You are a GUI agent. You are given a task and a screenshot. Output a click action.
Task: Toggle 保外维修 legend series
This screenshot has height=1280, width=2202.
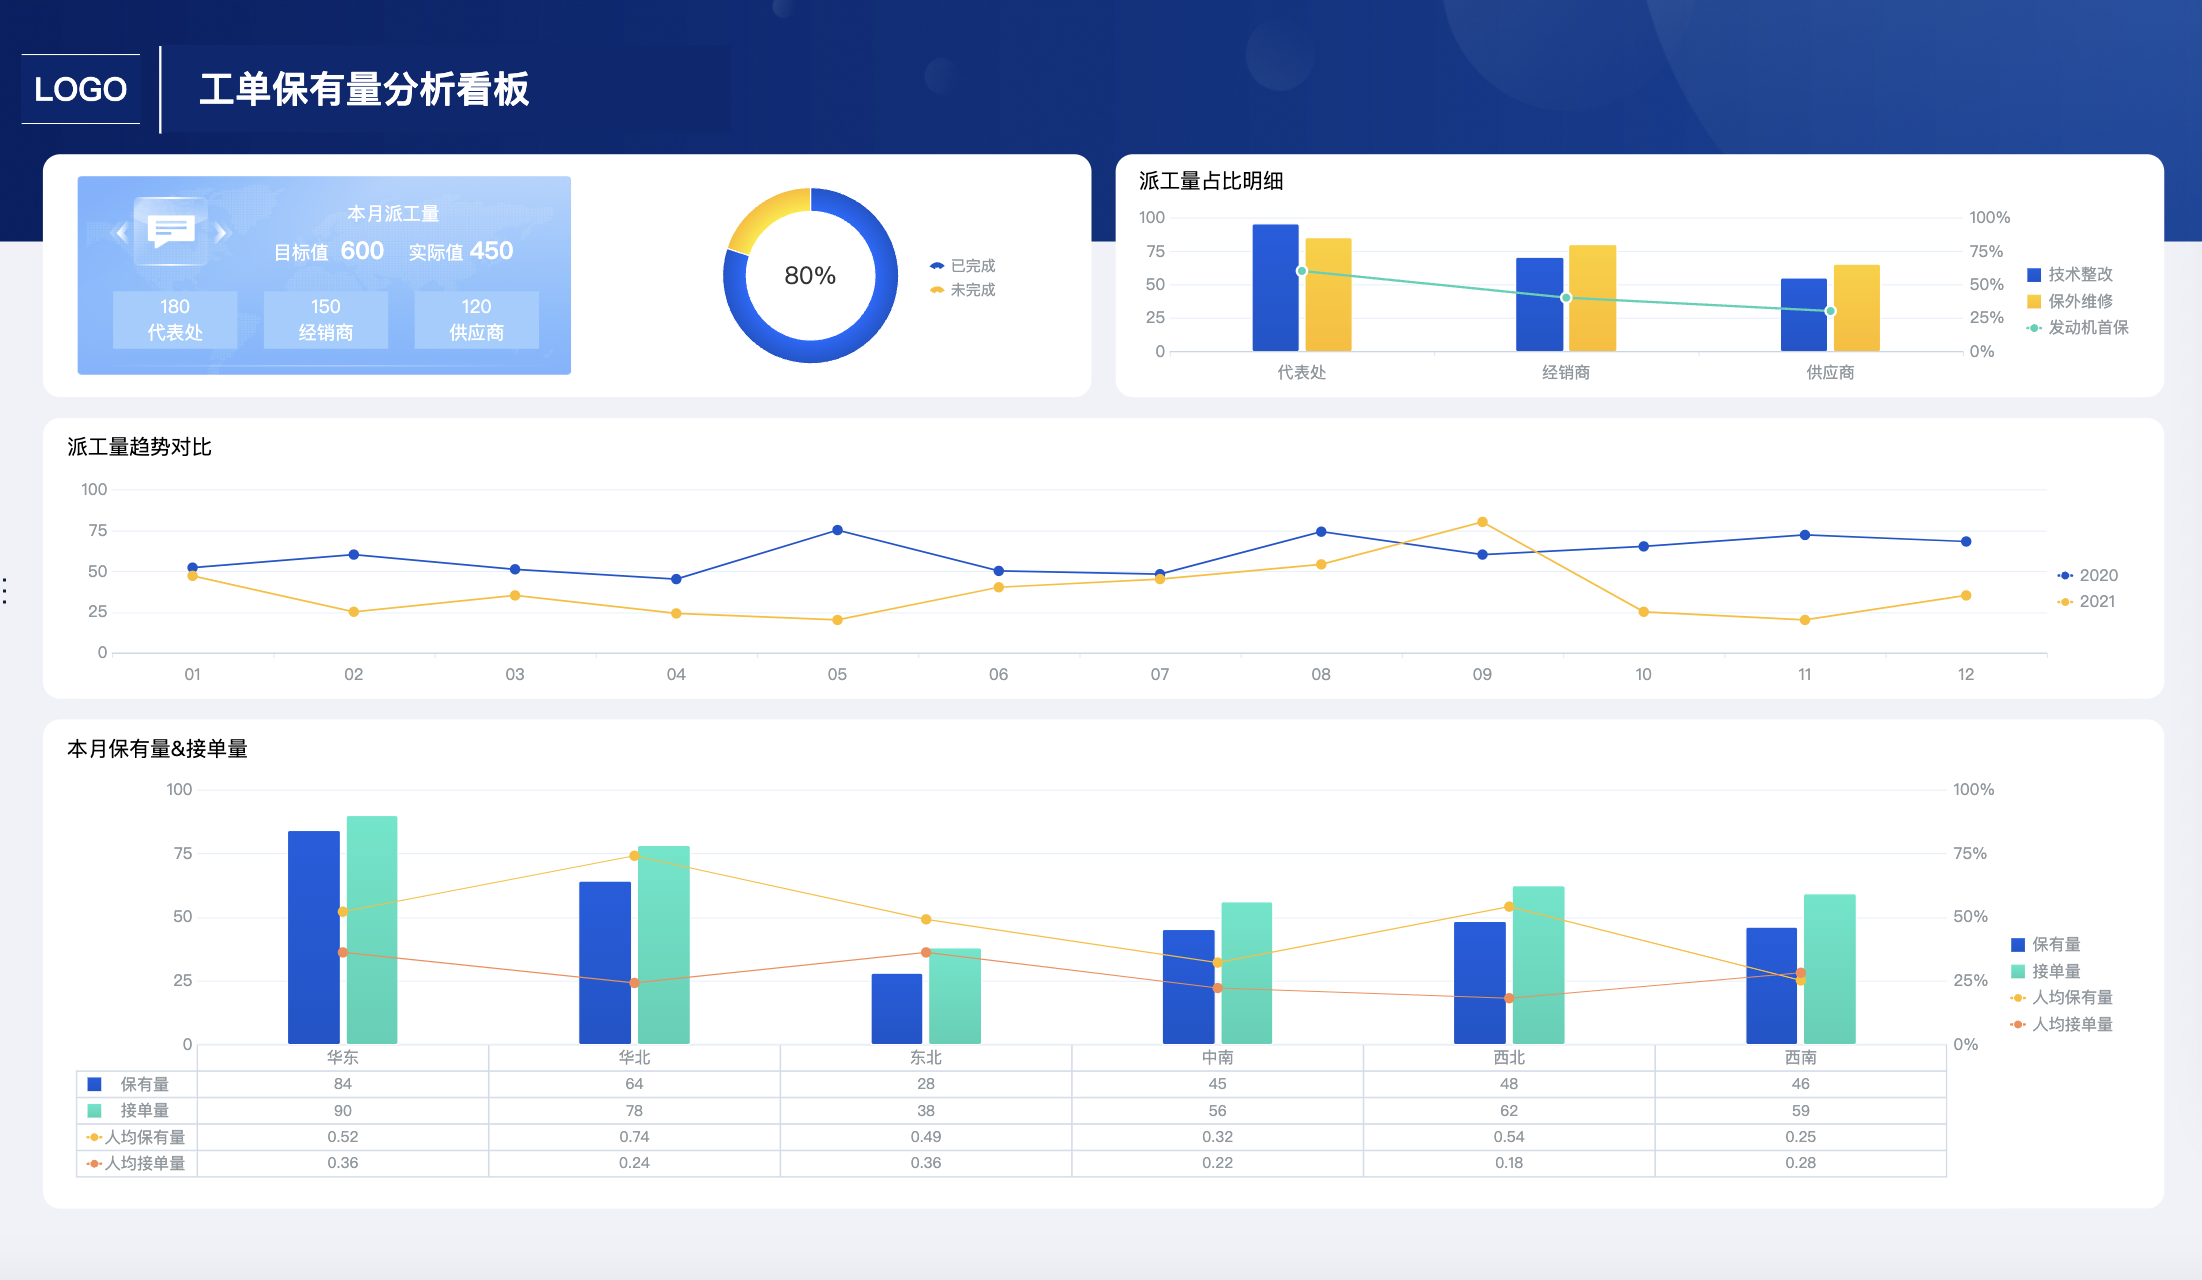click(x=2070, y=301)
